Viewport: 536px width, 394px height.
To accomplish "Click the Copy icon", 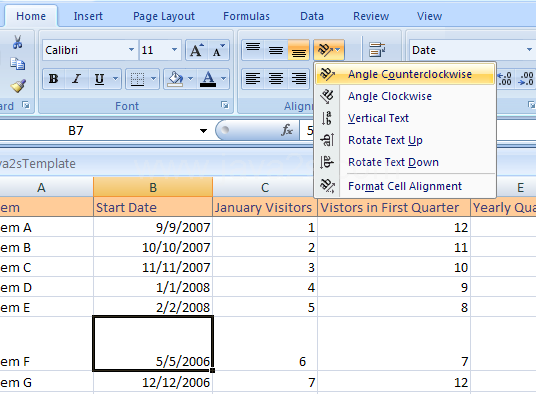I will tap(17, 64).
